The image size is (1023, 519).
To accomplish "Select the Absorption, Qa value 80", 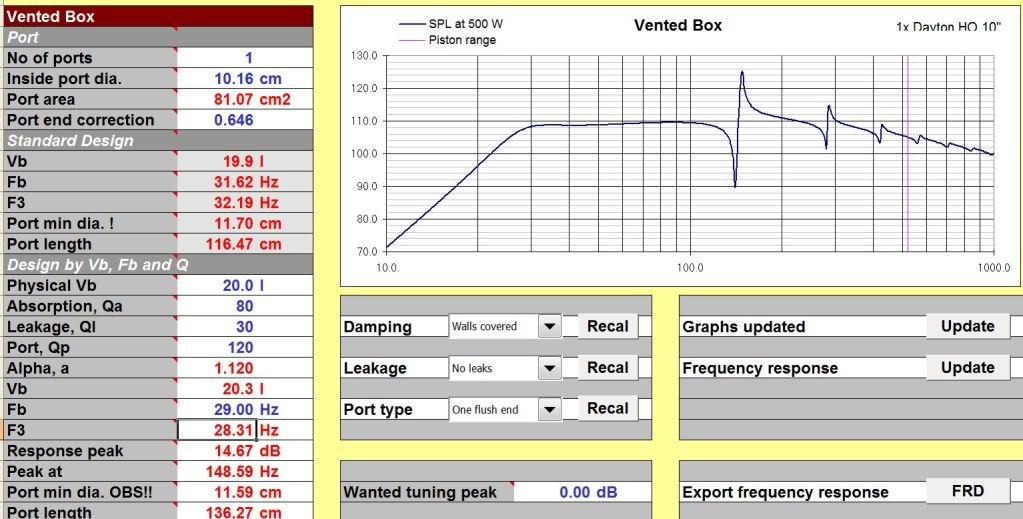I will pyautogui.click(x=245, y=306).
